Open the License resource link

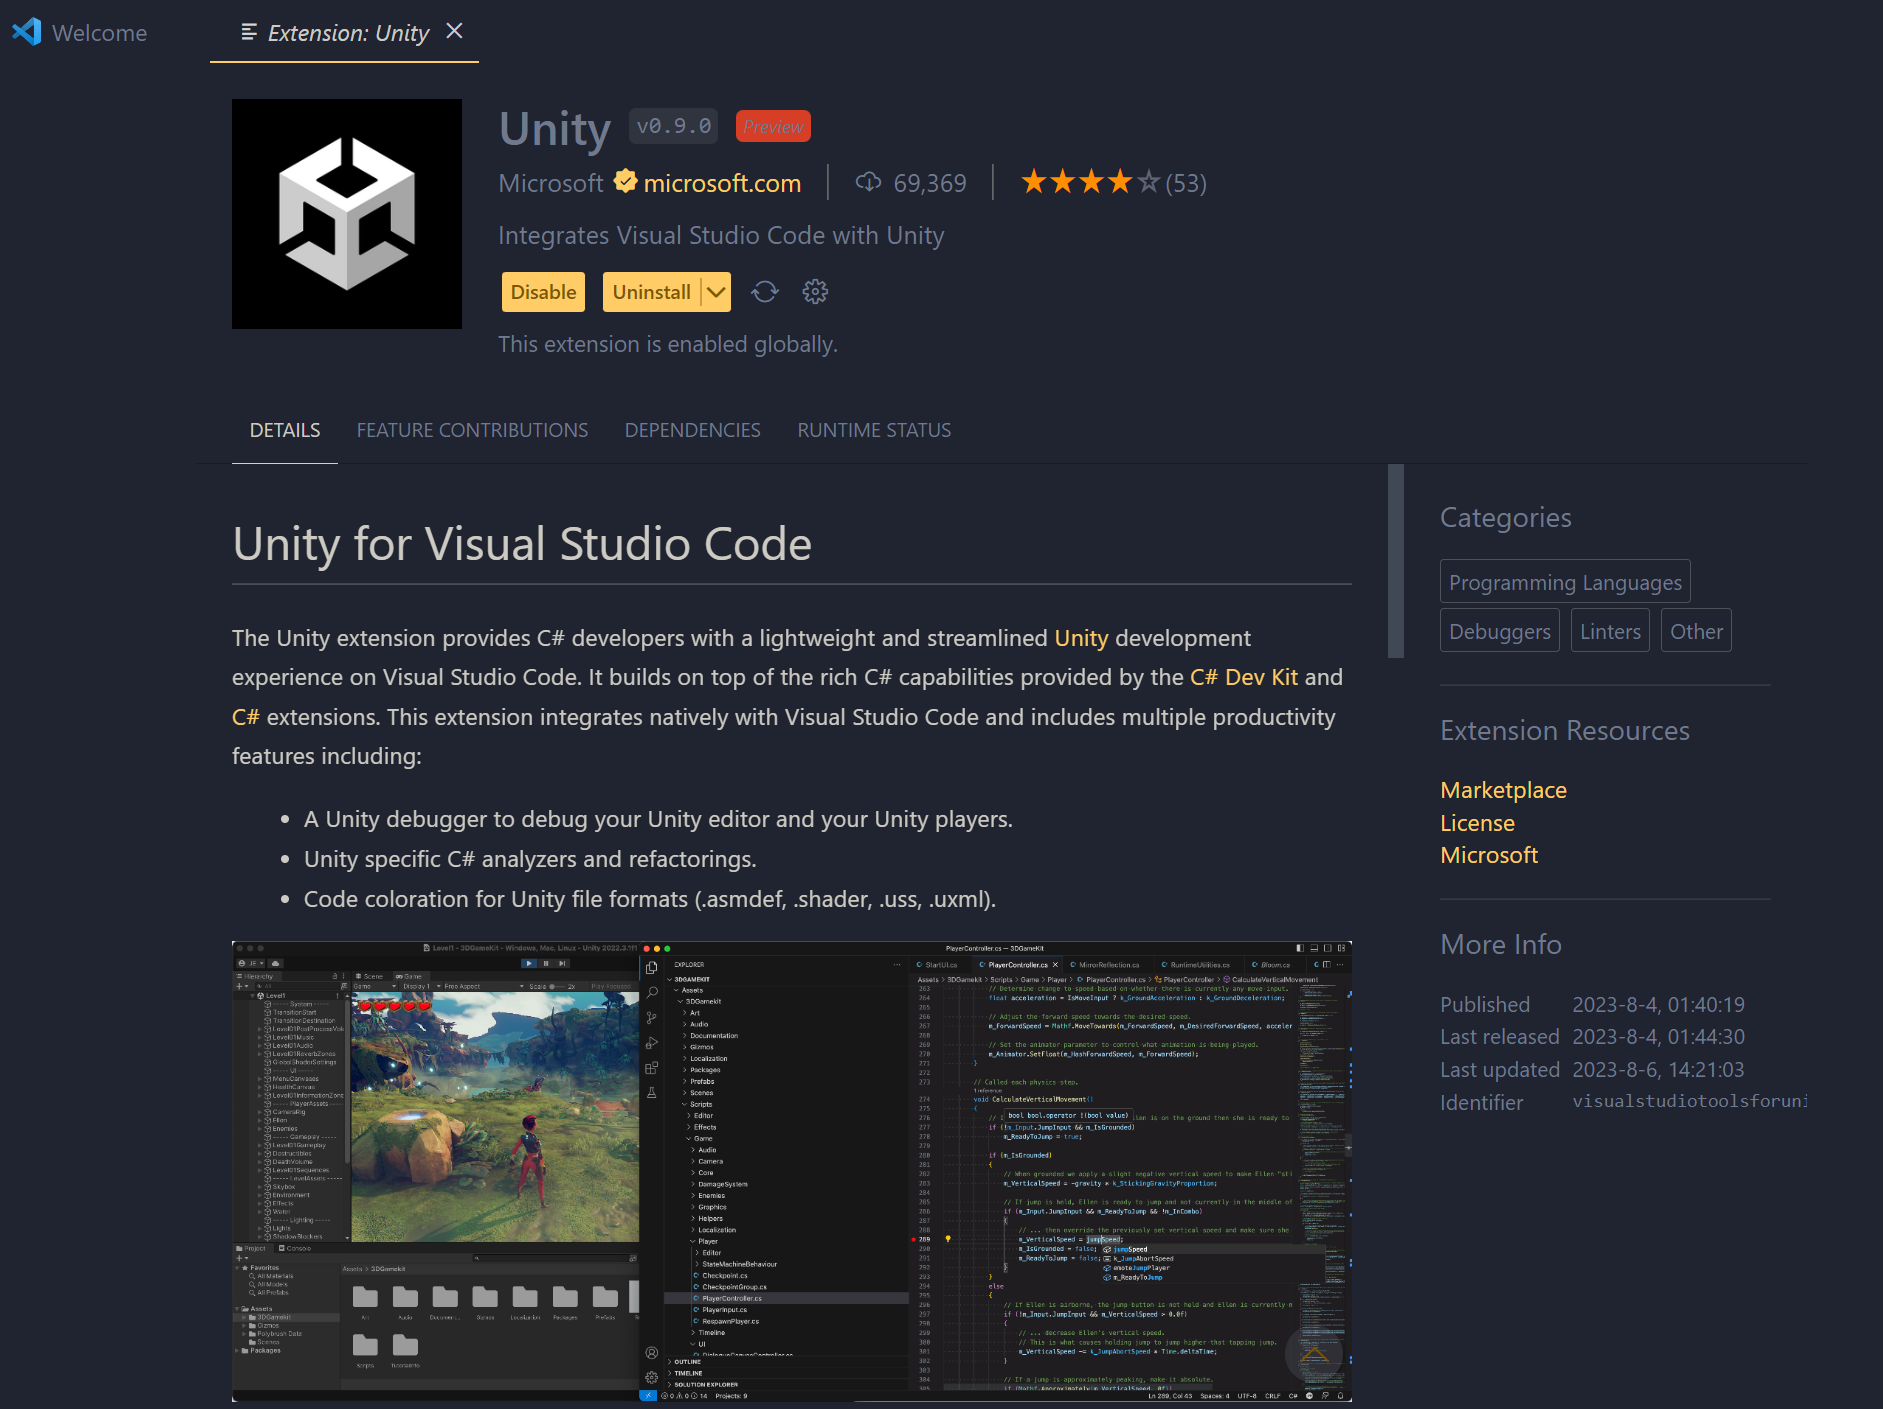(x=1477, y=823)
